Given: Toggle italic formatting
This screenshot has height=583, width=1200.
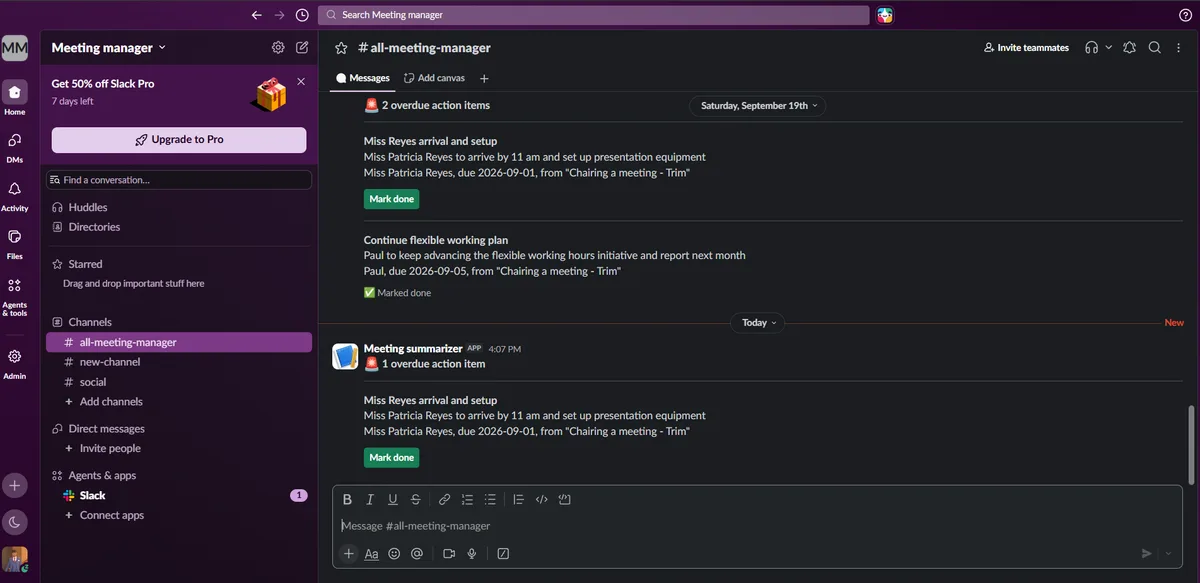Looking at the screenshot, I should pos(370,500).
